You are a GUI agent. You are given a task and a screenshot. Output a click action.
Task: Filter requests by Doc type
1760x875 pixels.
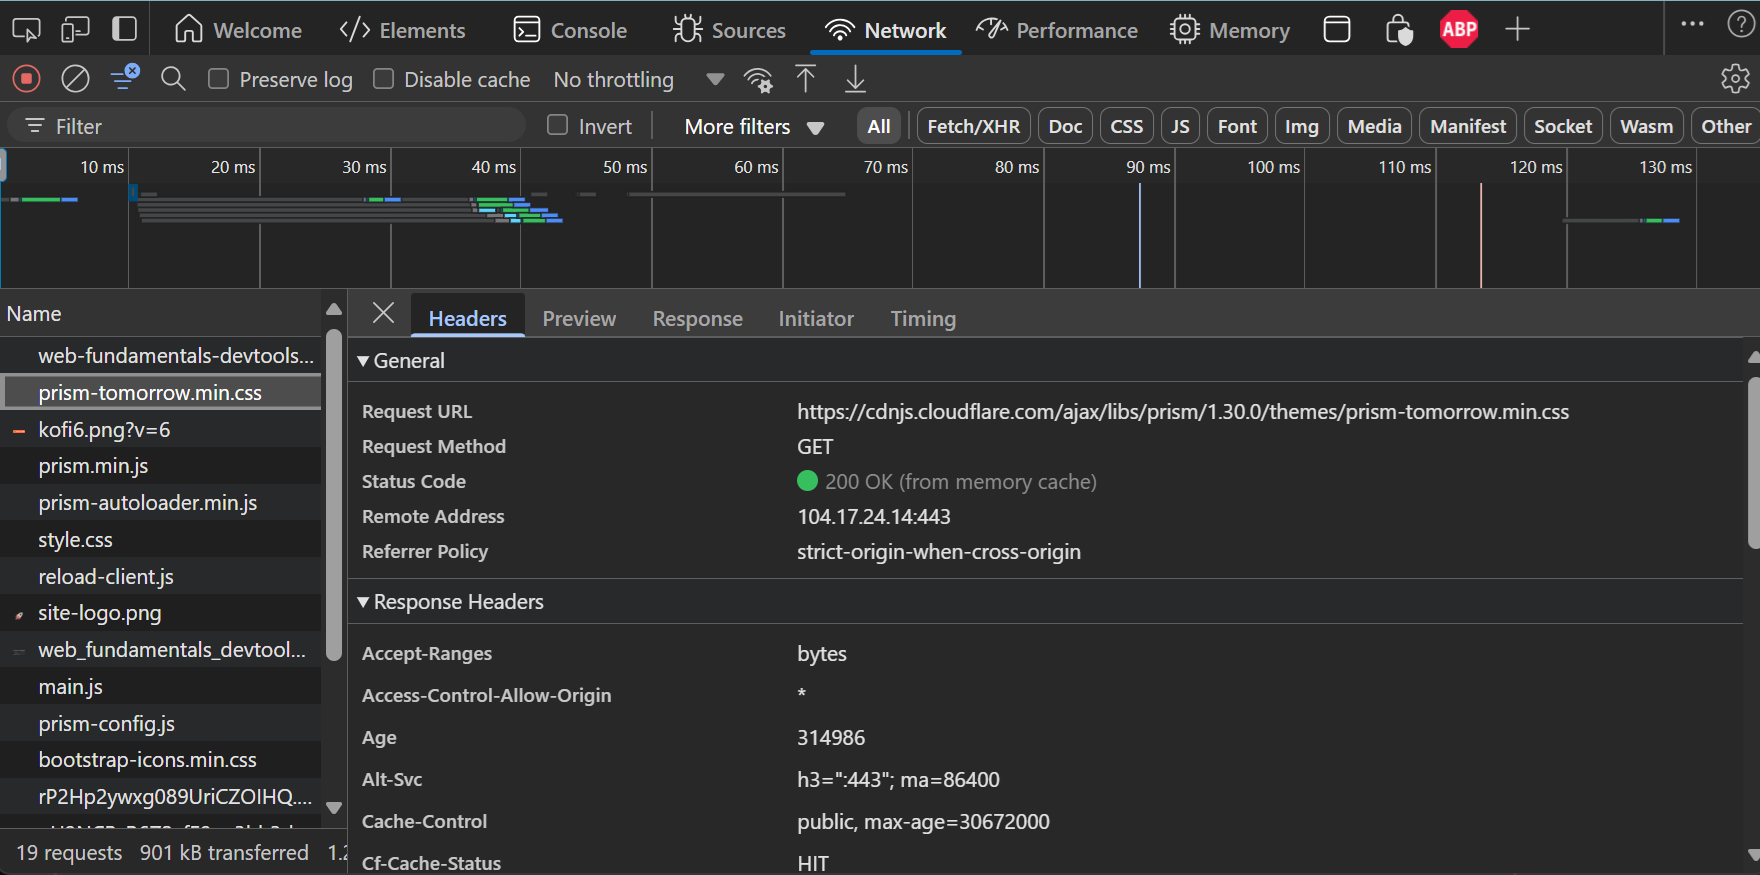(1065, 126)
